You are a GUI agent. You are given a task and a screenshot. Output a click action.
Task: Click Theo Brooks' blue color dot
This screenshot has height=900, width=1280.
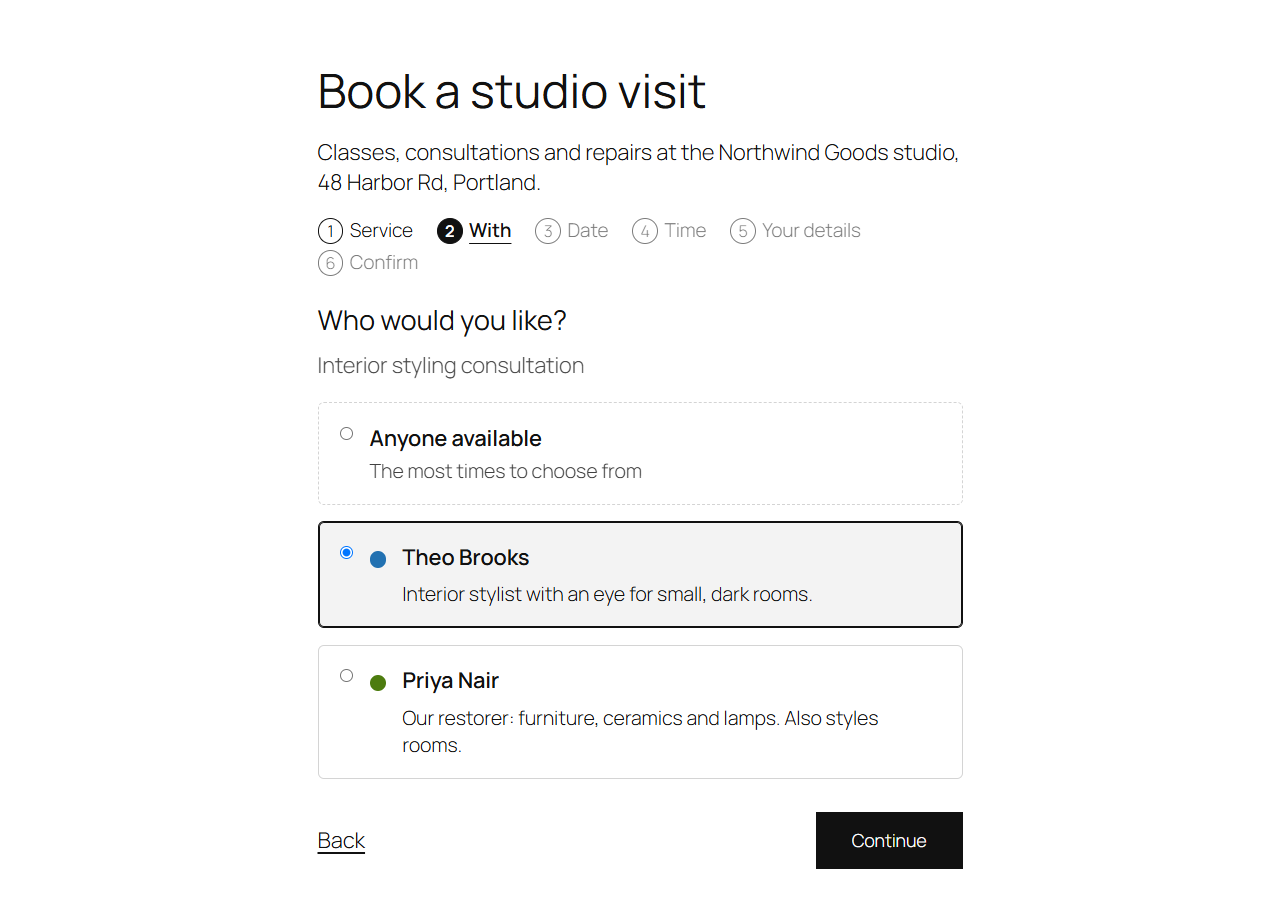coord(378,559)
